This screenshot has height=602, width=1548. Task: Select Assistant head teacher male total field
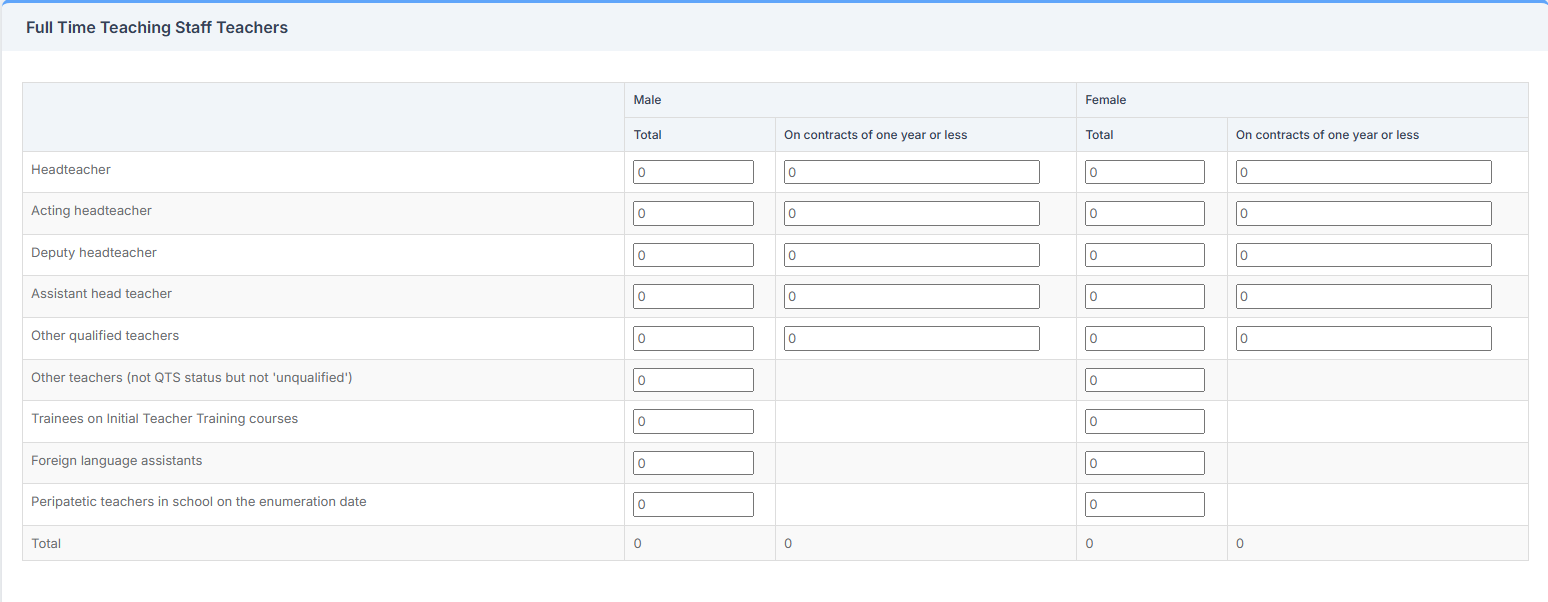pyautogui.click(x=693, y=297)
